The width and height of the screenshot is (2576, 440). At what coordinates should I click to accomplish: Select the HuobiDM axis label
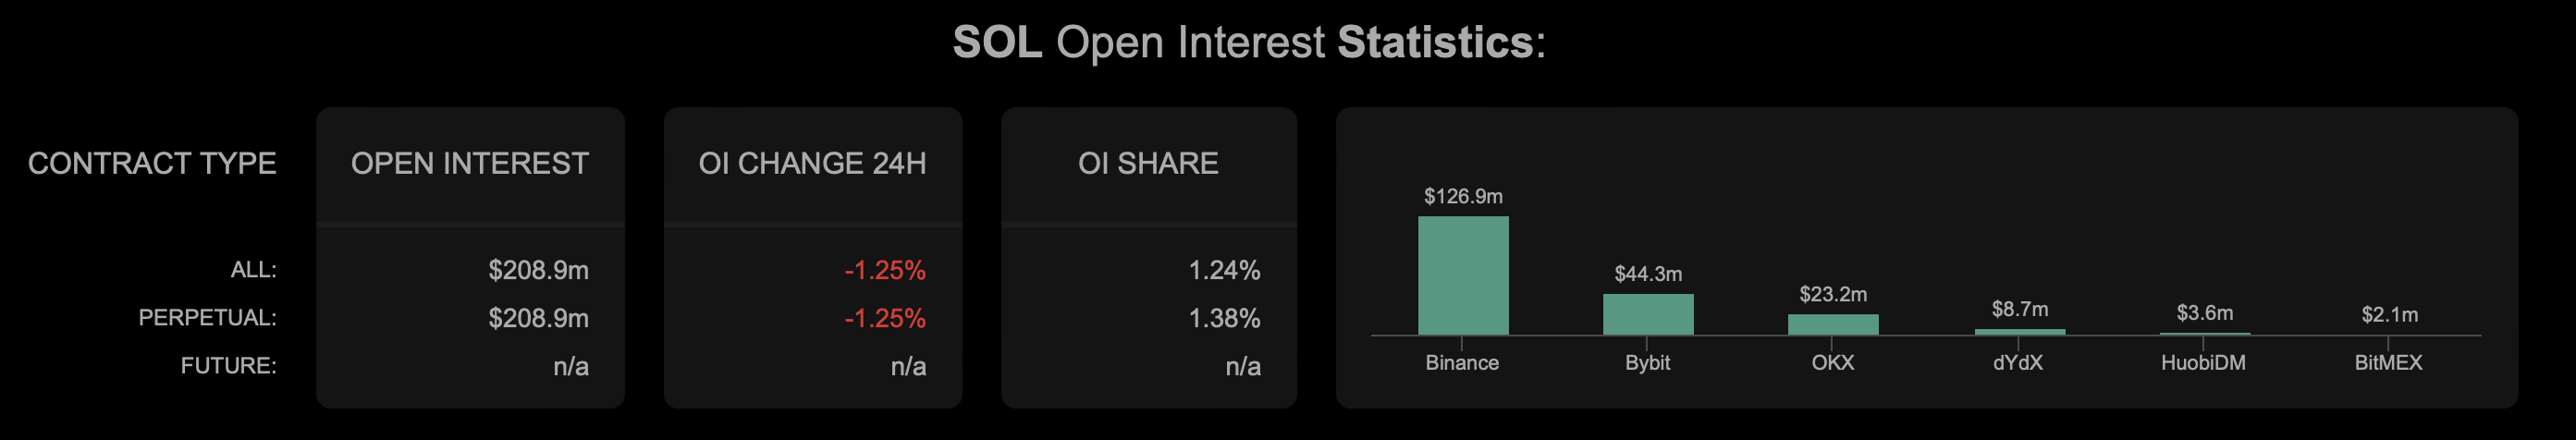pyautogui.click(x=2203, y=363)
